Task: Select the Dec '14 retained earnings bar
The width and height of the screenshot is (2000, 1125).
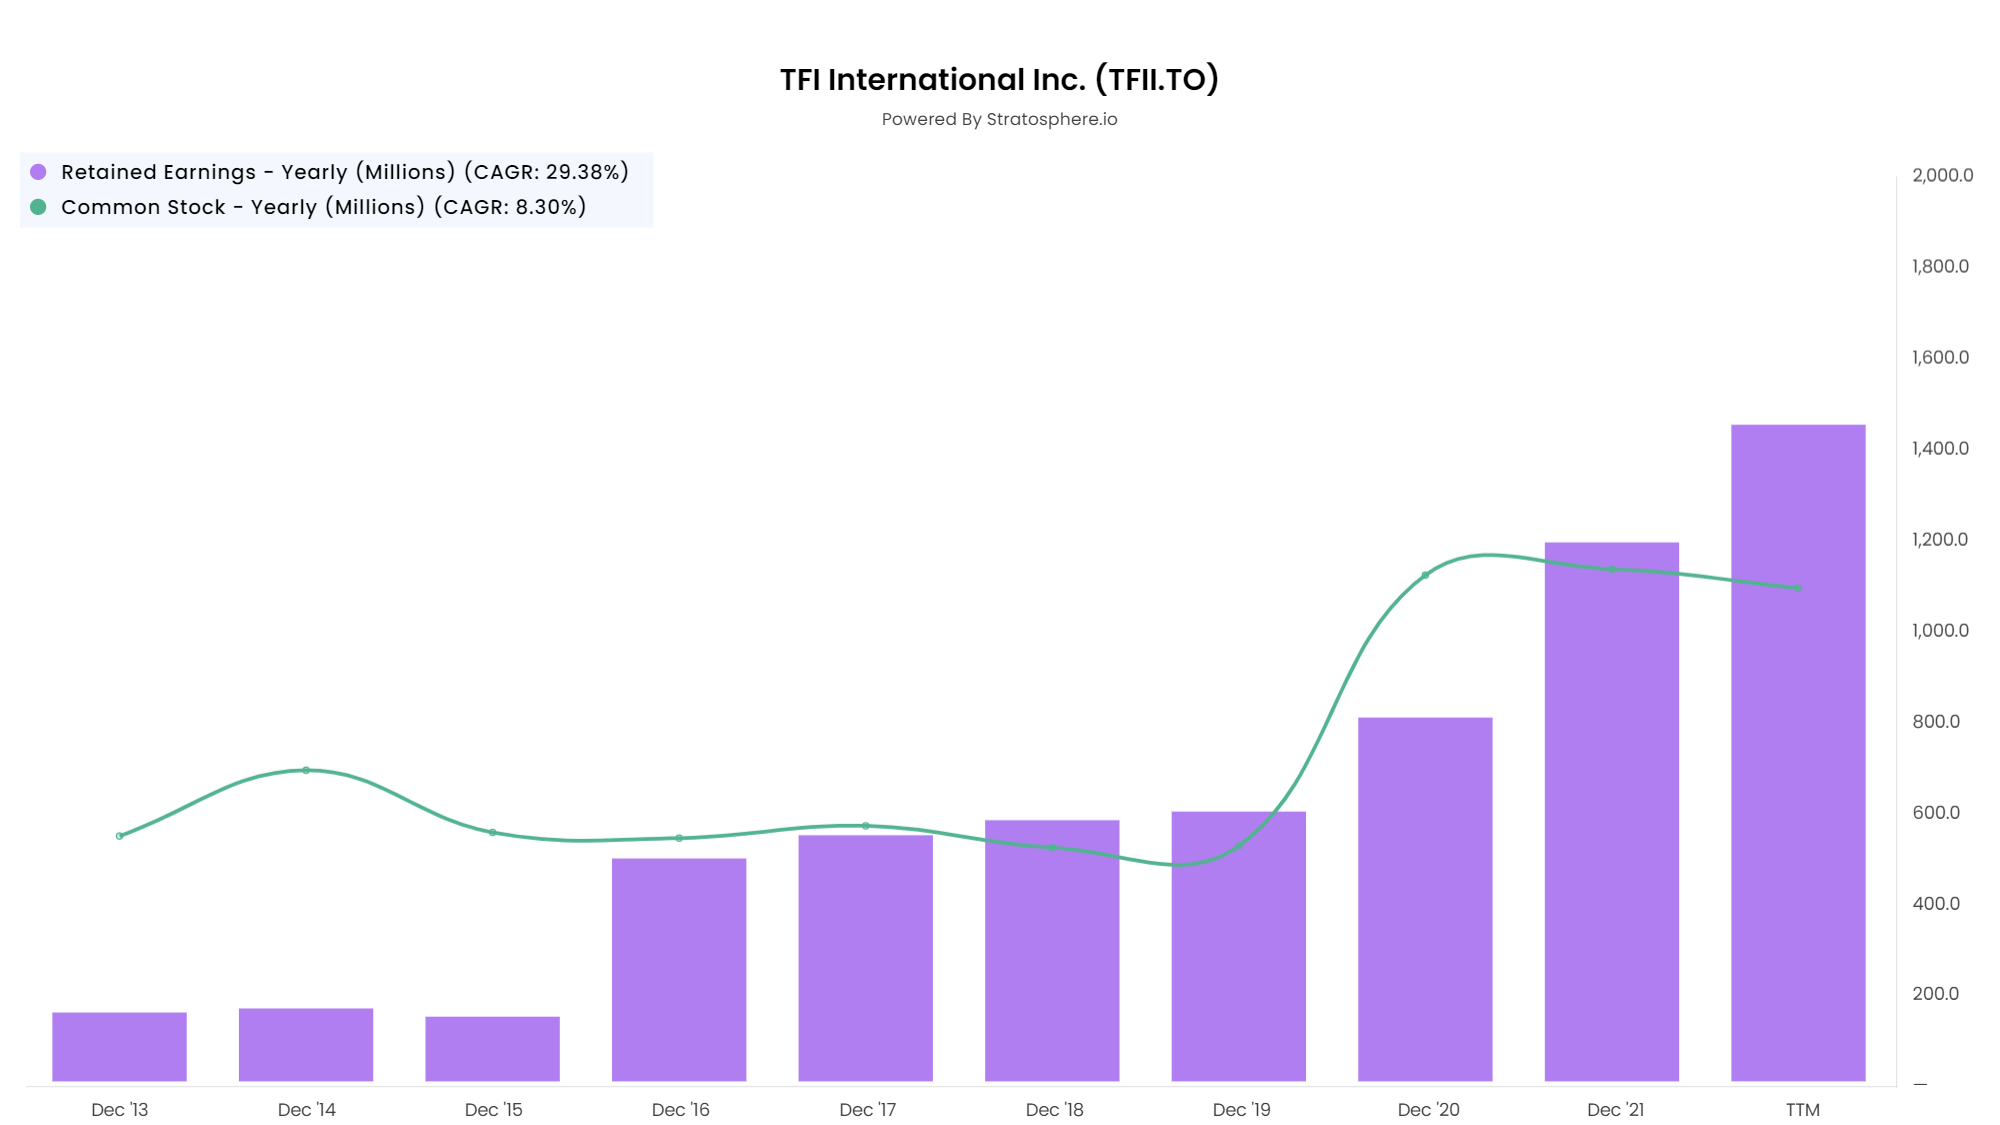Action: tap(306, 1045)
